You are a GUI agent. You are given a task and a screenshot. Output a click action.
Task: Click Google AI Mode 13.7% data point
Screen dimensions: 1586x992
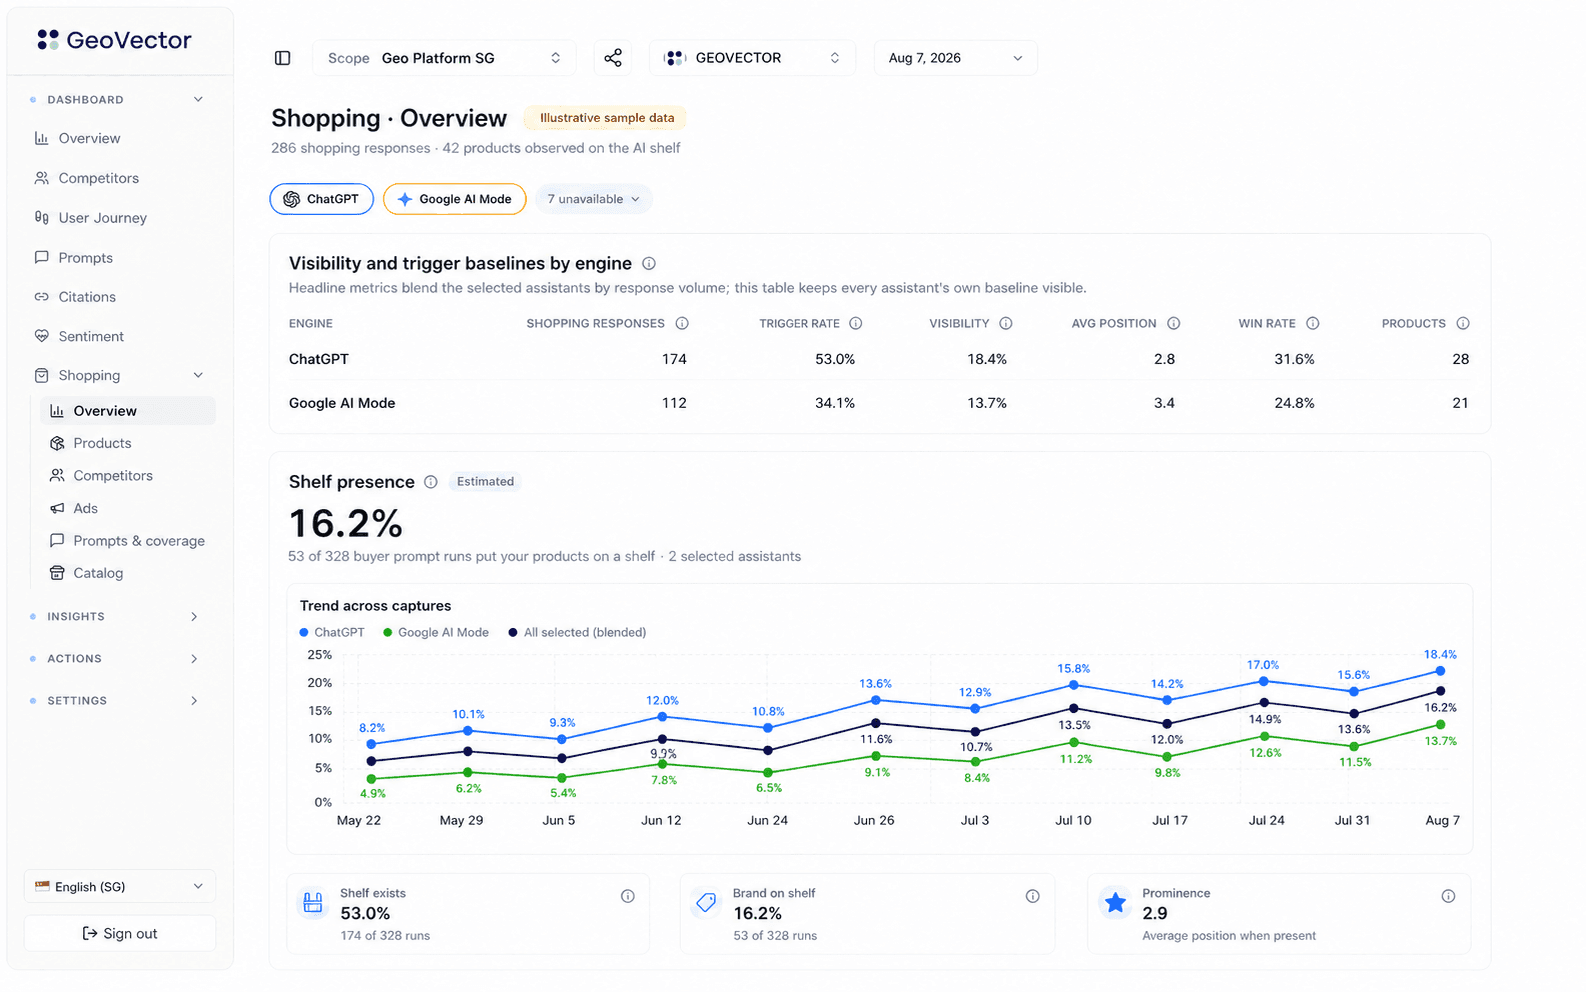[x=1440, y=725]
